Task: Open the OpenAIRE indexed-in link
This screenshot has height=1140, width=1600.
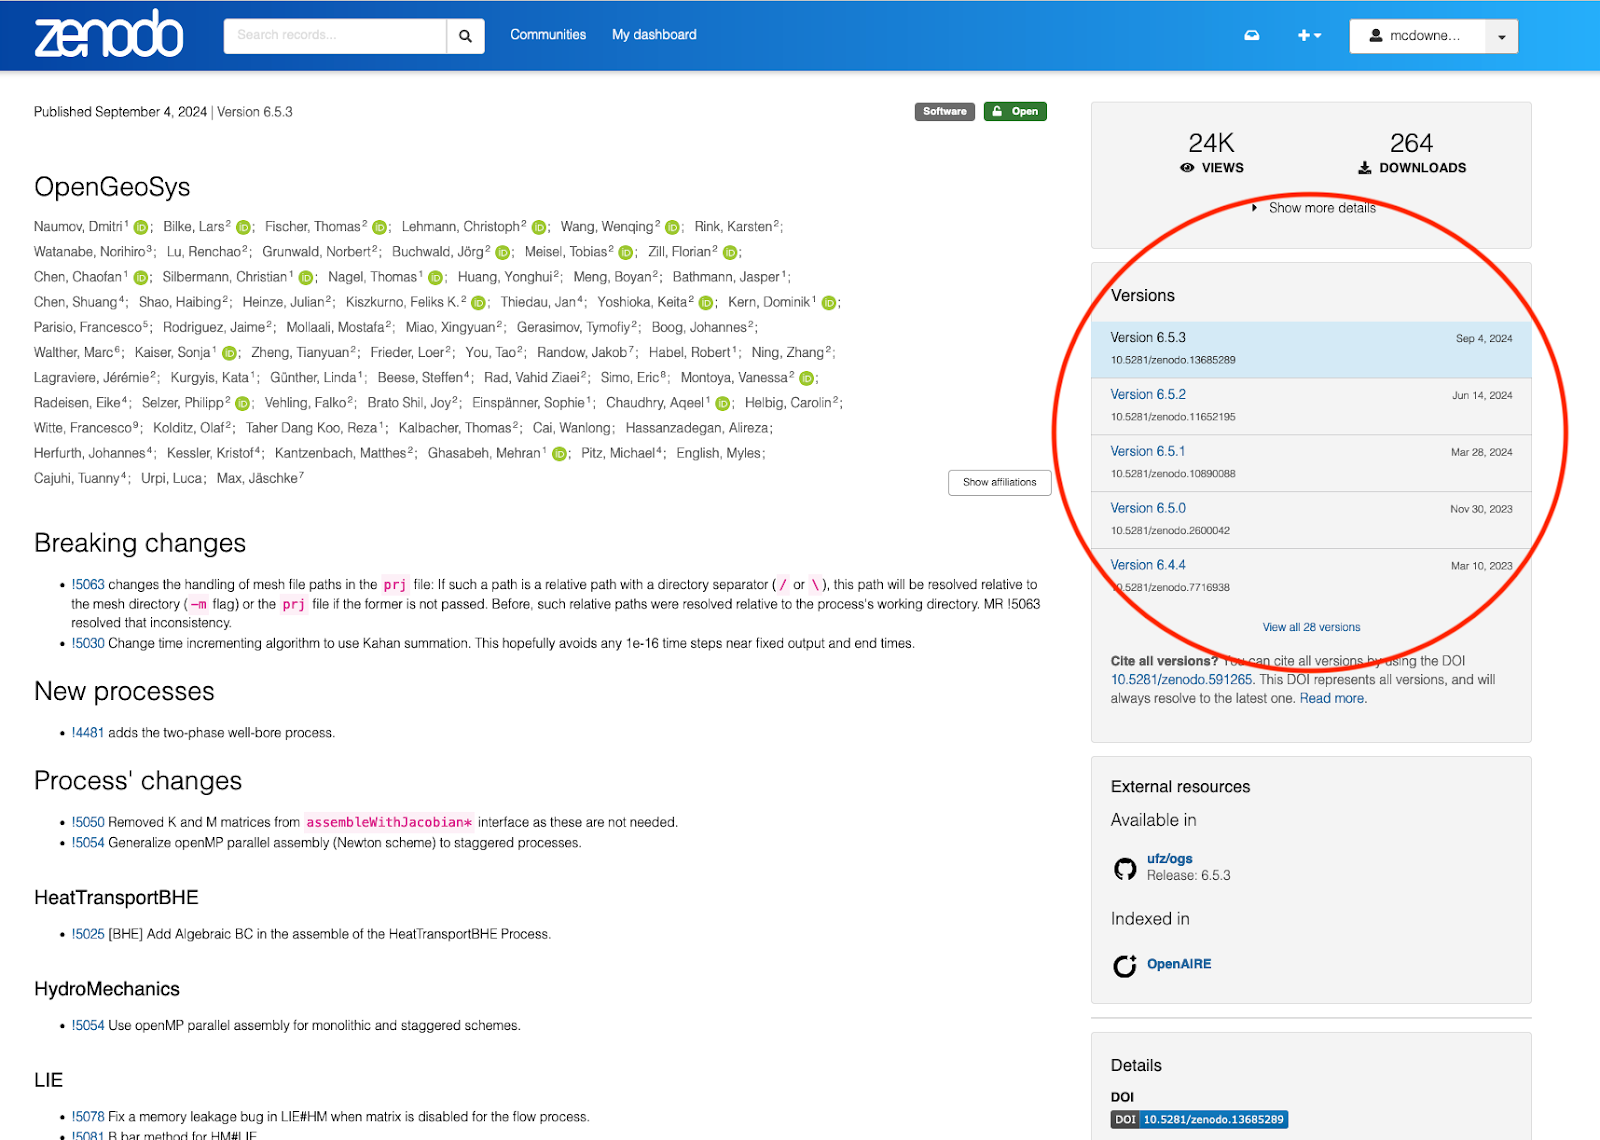Action: tap(1179, 964)
